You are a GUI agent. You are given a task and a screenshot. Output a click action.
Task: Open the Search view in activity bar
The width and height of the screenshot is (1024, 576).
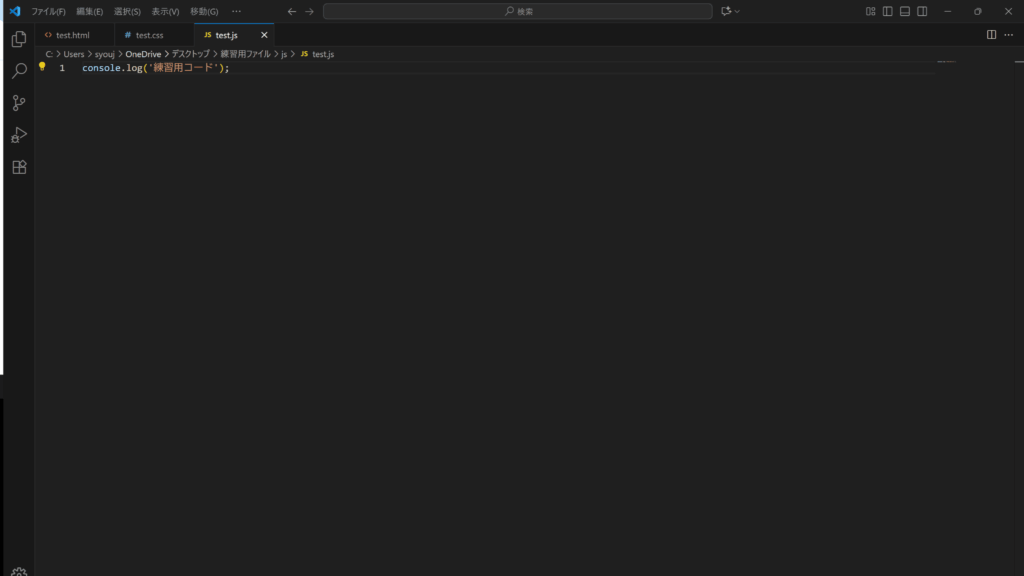coord(19,72)
